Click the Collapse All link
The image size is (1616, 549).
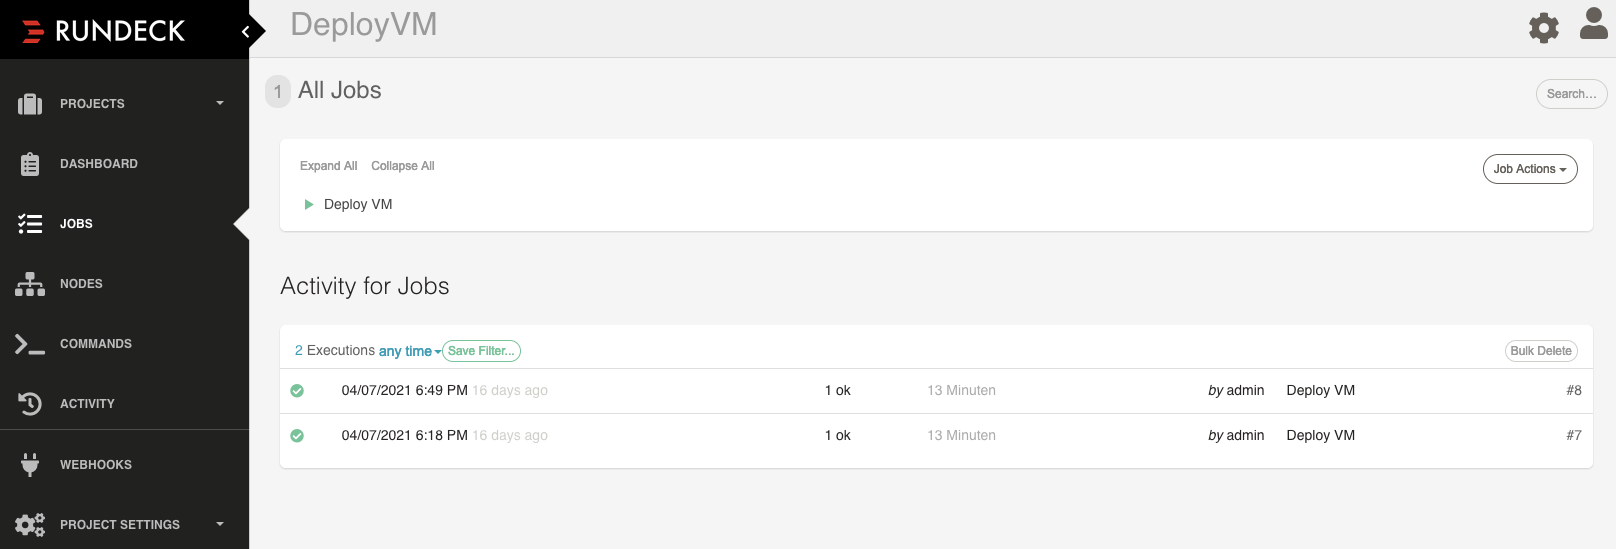(403, 166)
